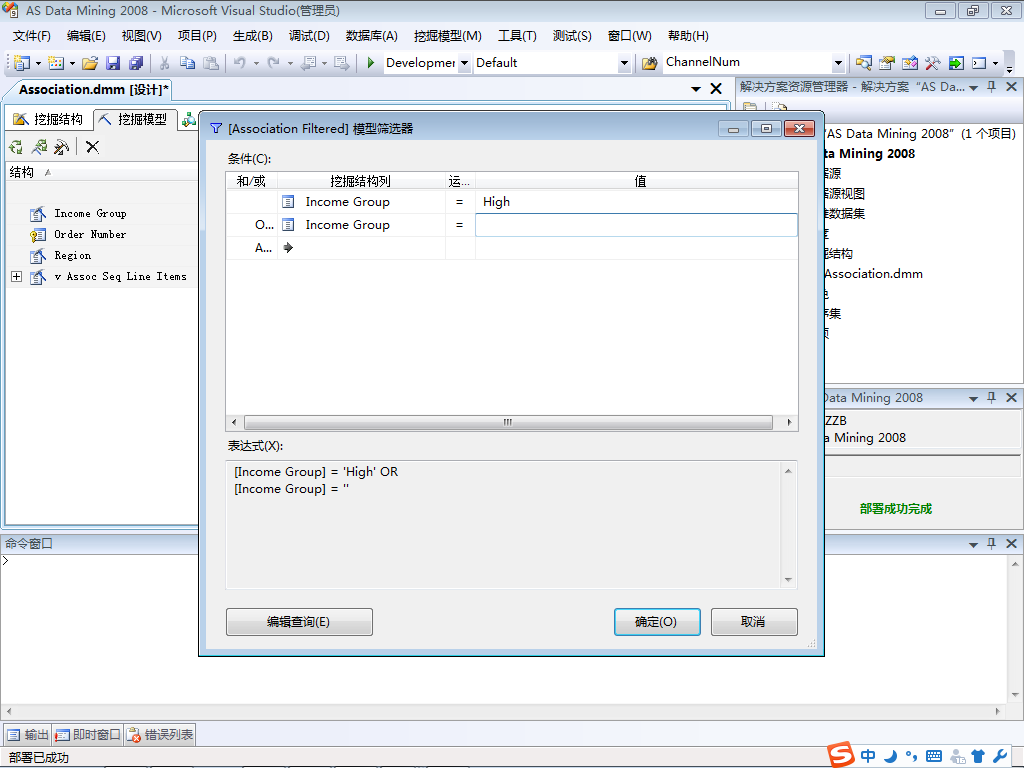Select Association.dmm in Solution Explorer

[x=874, y=274]
